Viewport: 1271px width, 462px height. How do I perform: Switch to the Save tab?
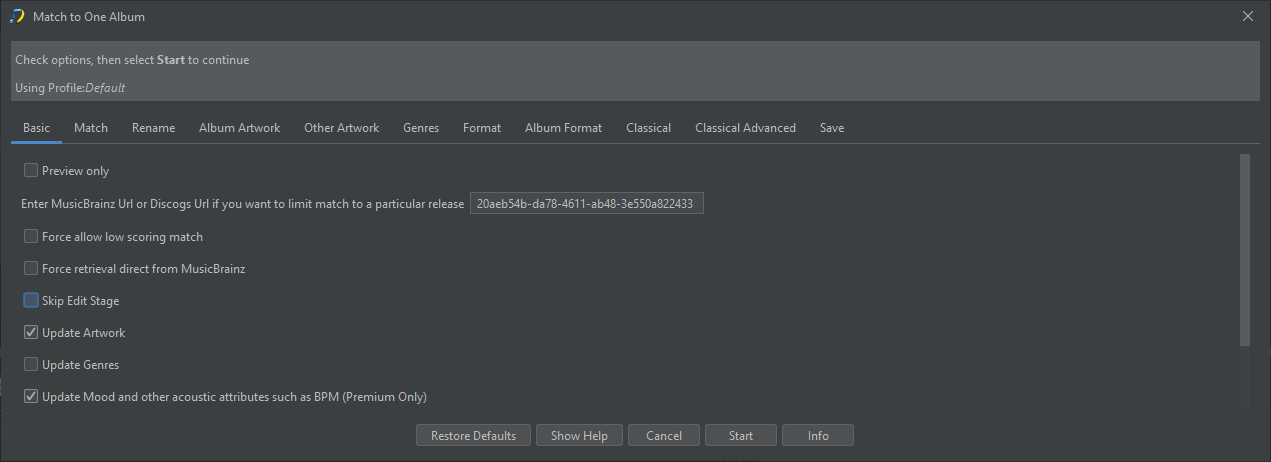[832, 128]
